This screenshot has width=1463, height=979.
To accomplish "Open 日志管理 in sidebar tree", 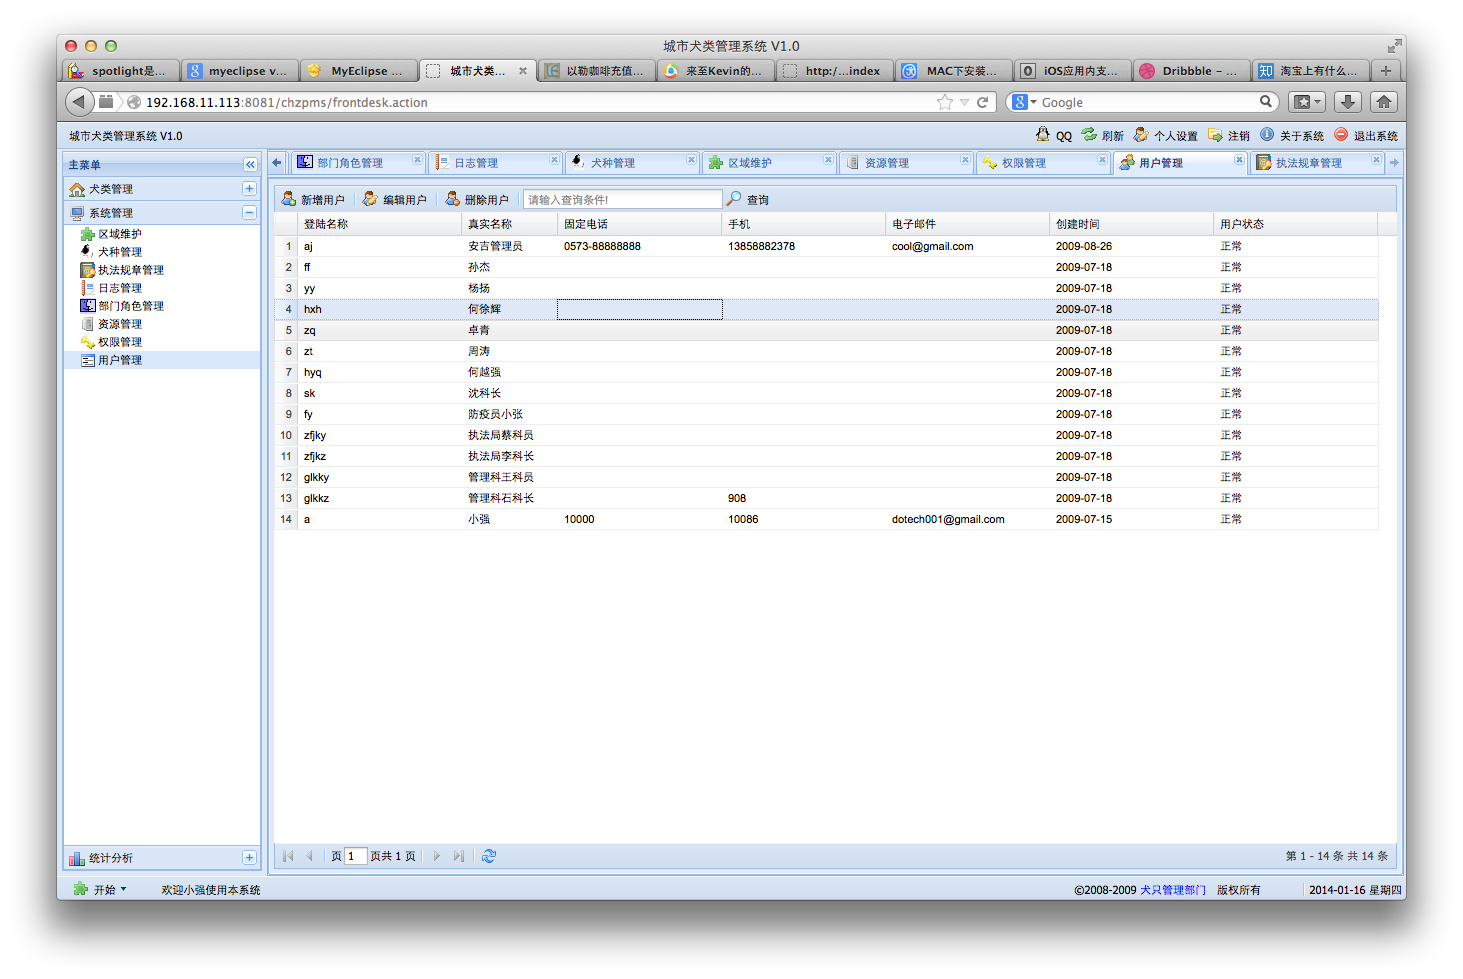I will [x=119, y=288].
